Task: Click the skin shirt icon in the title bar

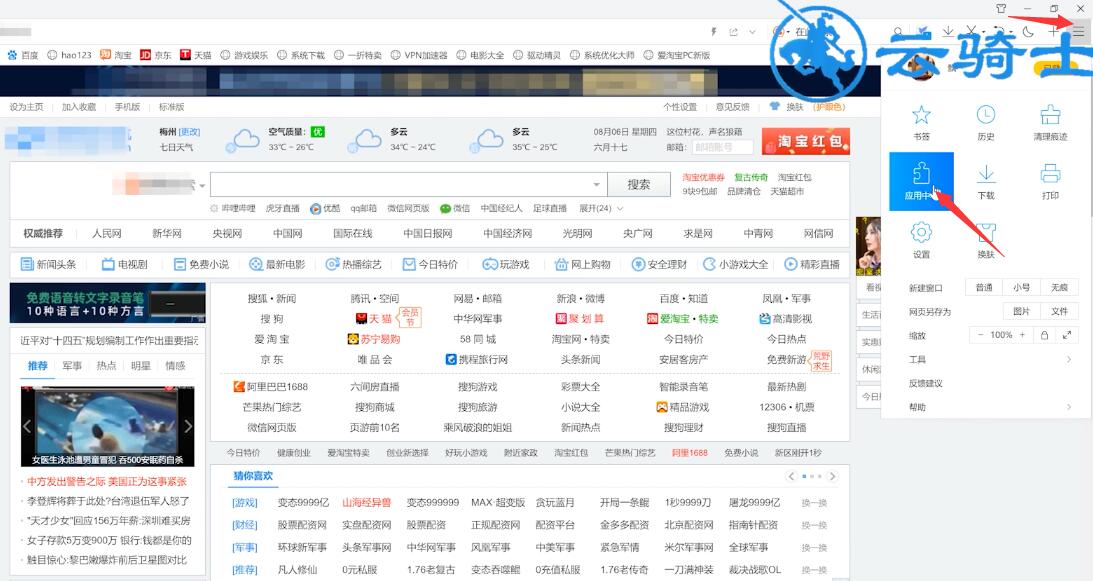Action: (1001, 8)
